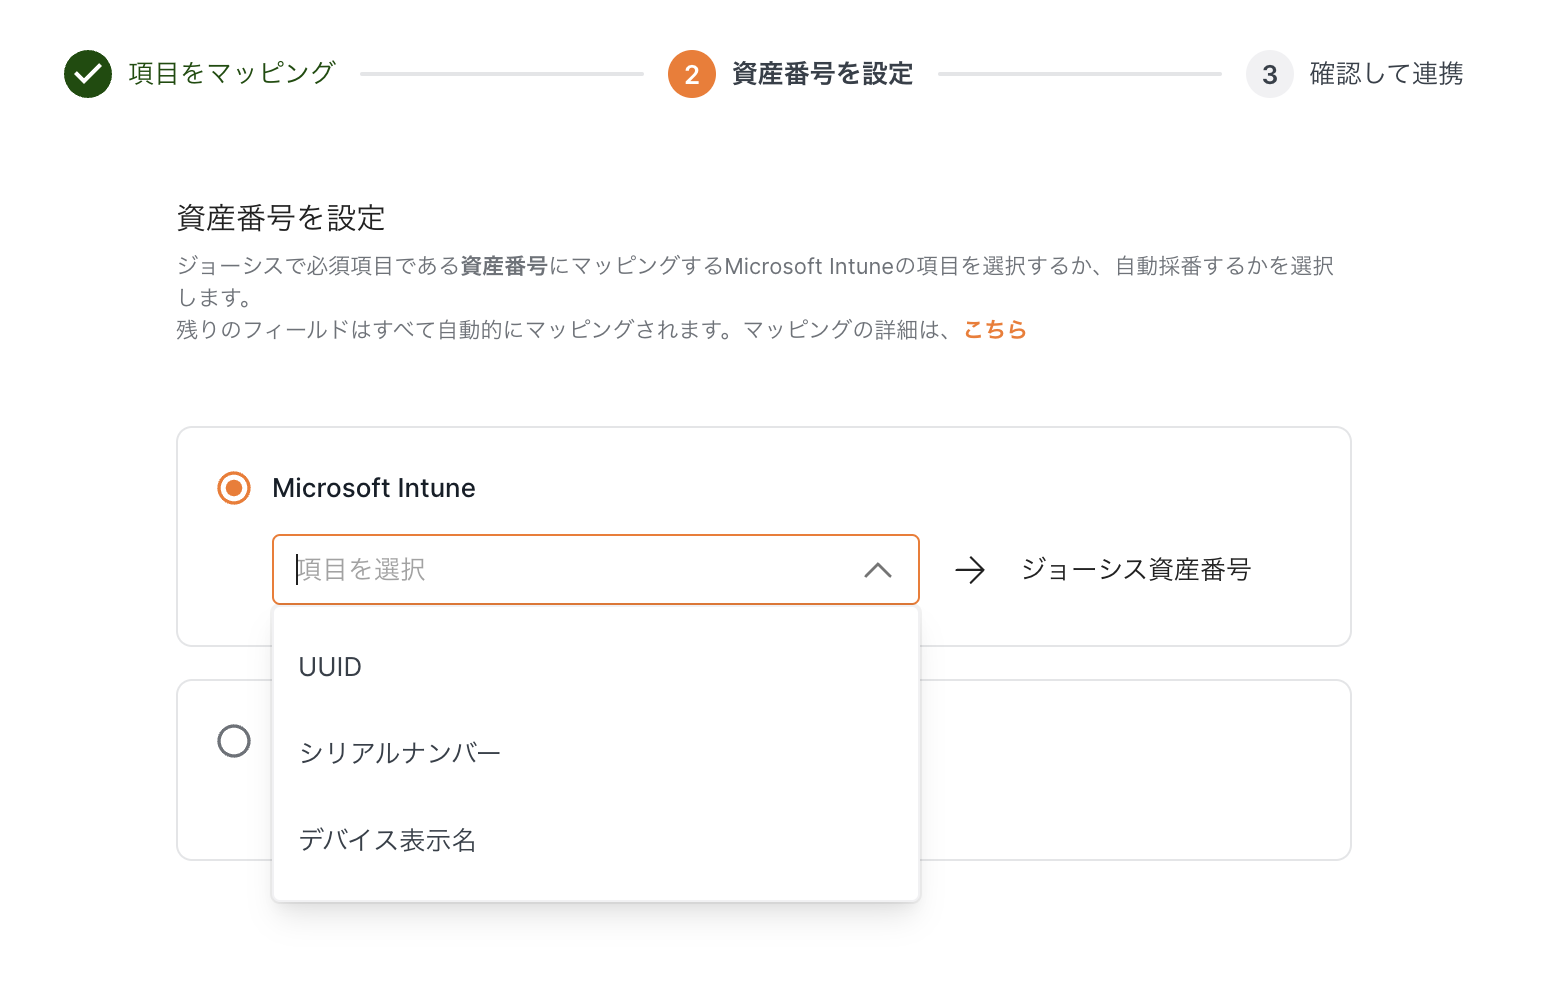The height and width of the screenshot is (1006, 1556).
Task: Select the Microsoft Intune radio button
Action: pyautogui.click(x=234, y=488)
